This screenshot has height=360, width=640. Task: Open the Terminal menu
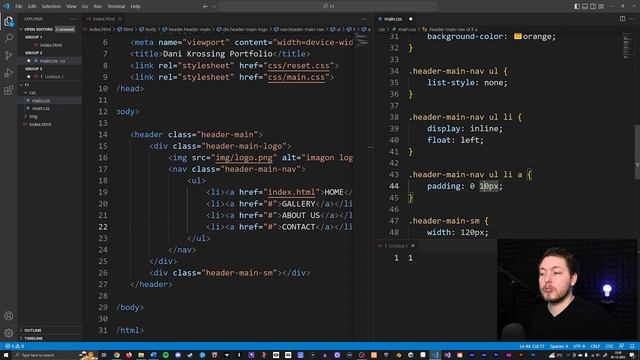(x=116, y=7)
